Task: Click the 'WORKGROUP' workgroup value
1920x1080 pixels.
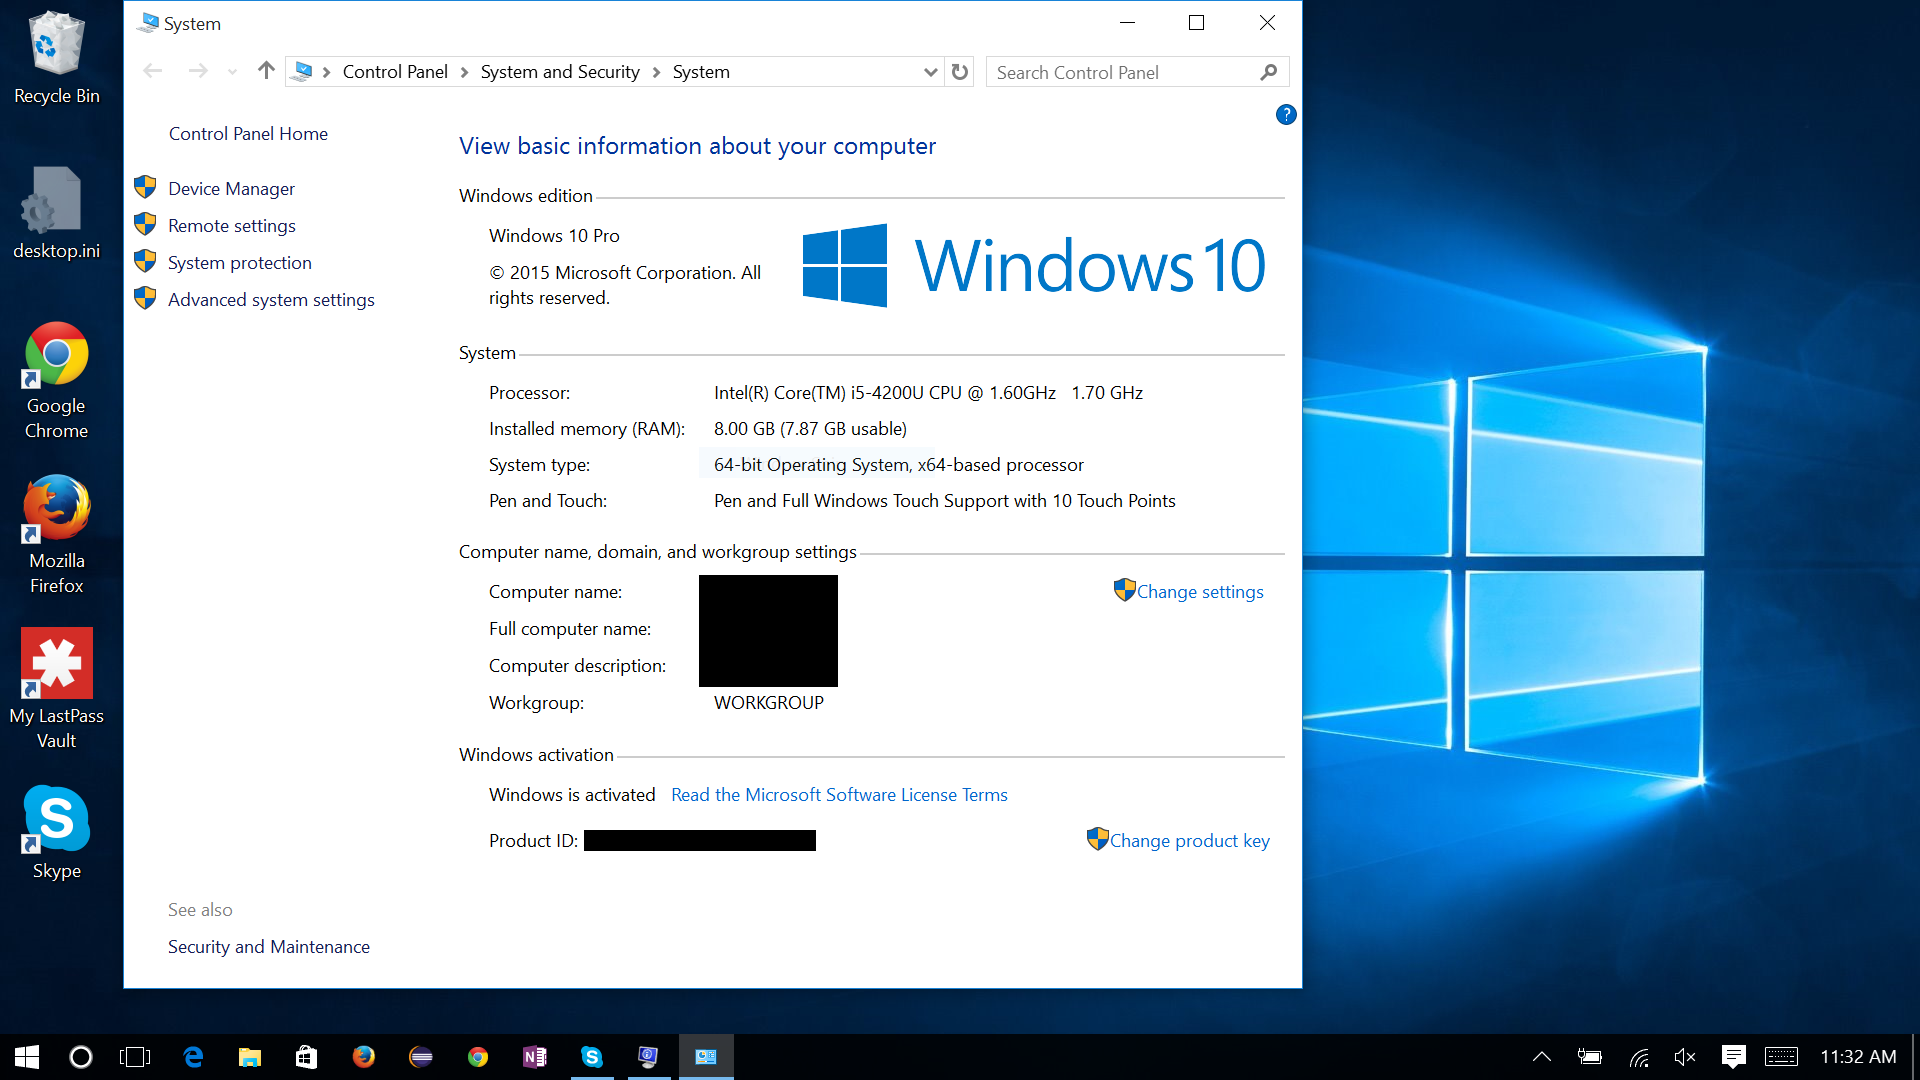Action: 769,703
